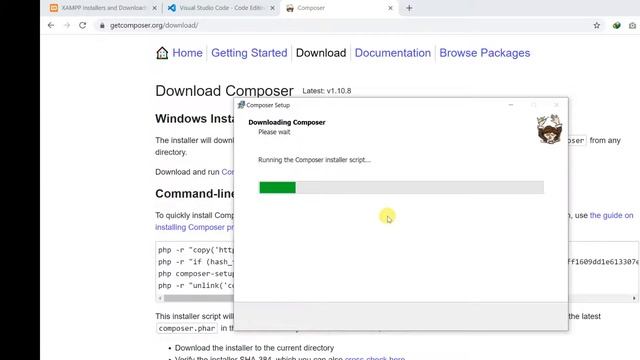Click 'Download the installer to the current directory' bullet
The height and width of the screenshot is (360, 640).
pos(254,348)
